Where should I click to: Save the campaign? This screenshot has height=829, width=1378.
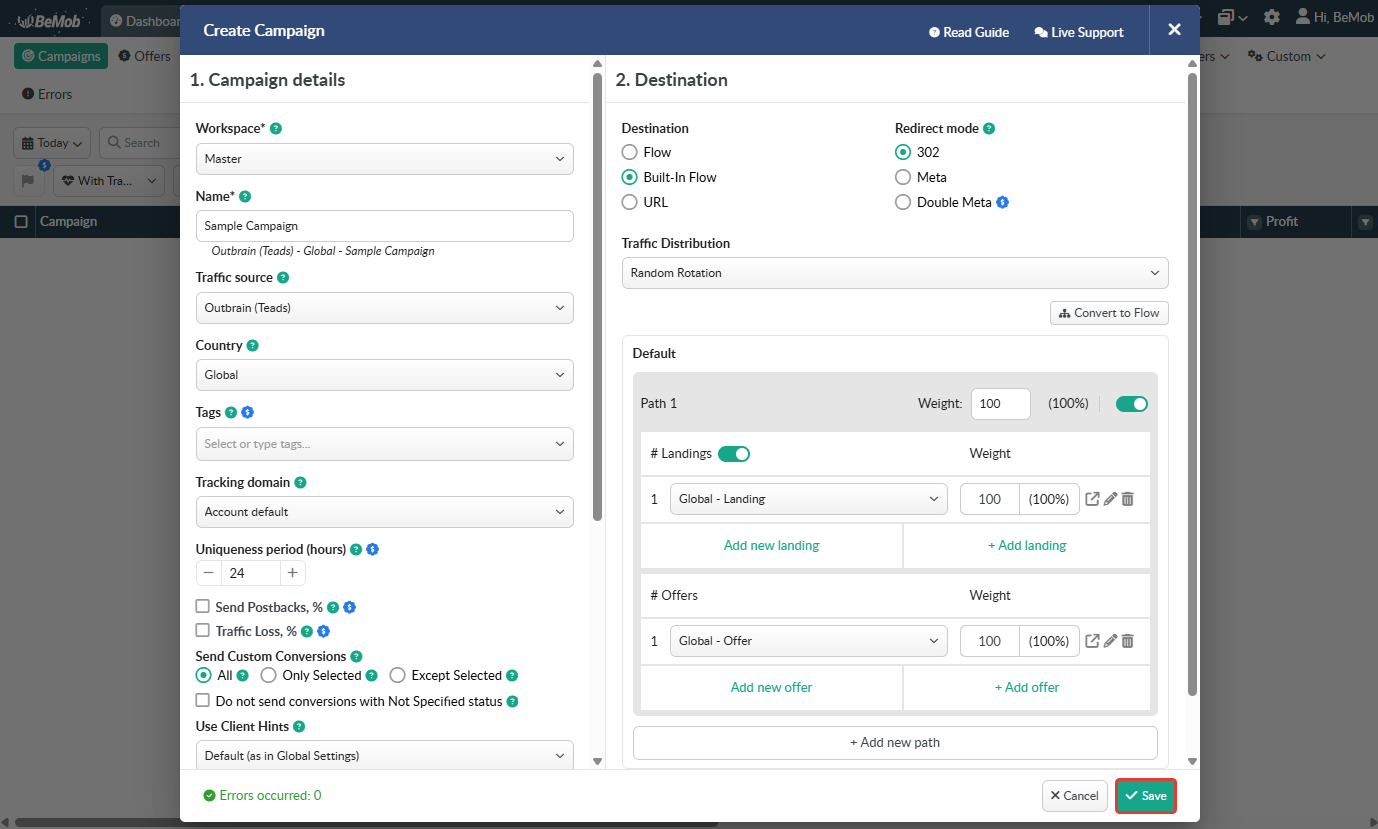tap(1145, 796)
